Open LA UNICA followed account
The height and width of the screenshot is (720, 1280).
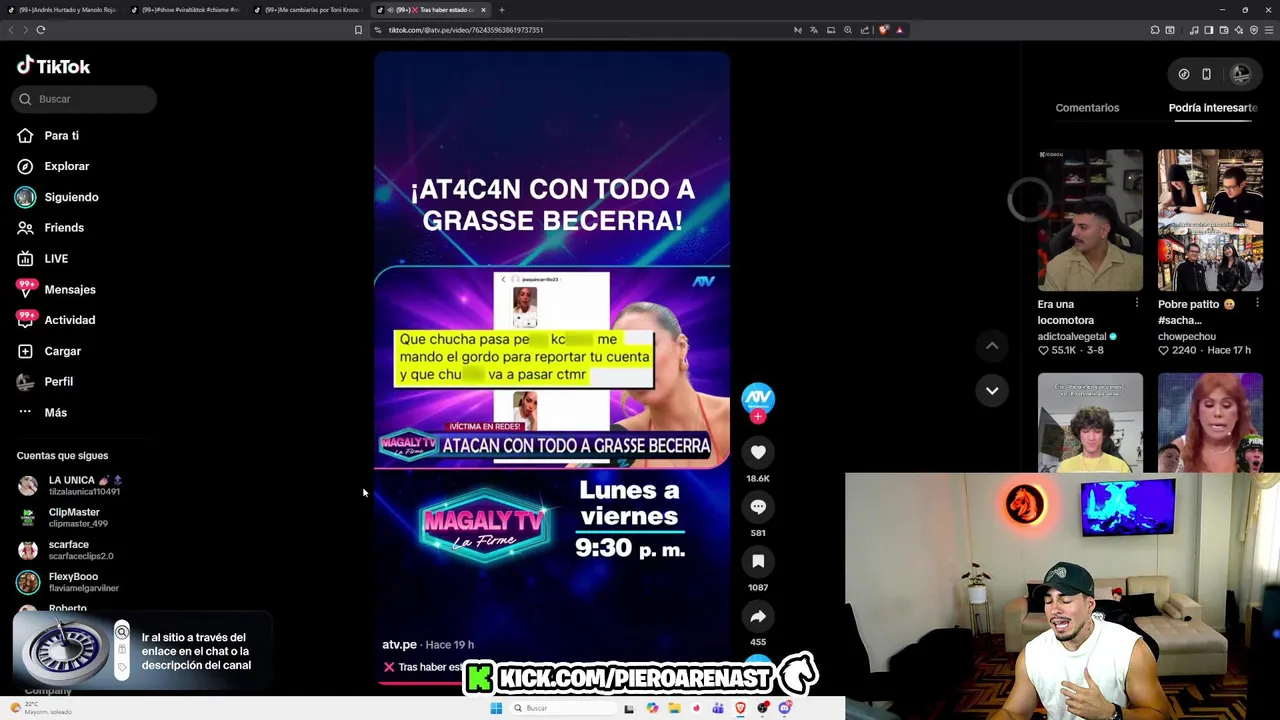[x=70, y=485]
